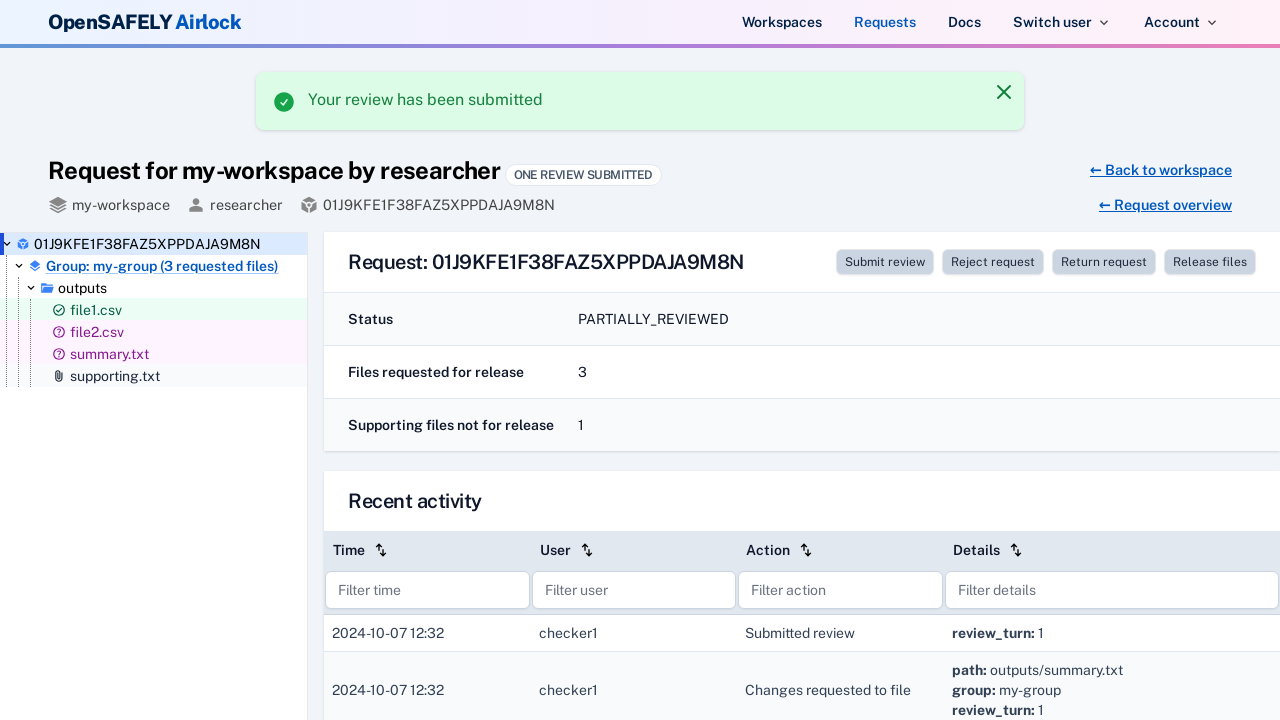Click the approved check icon beside file1.csv

coord(59,310)
